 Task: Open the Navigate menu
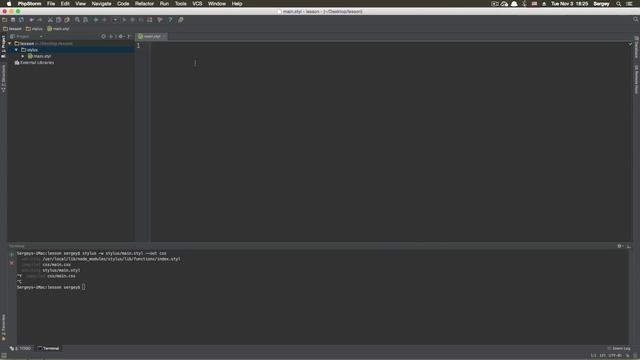point(101,4)
